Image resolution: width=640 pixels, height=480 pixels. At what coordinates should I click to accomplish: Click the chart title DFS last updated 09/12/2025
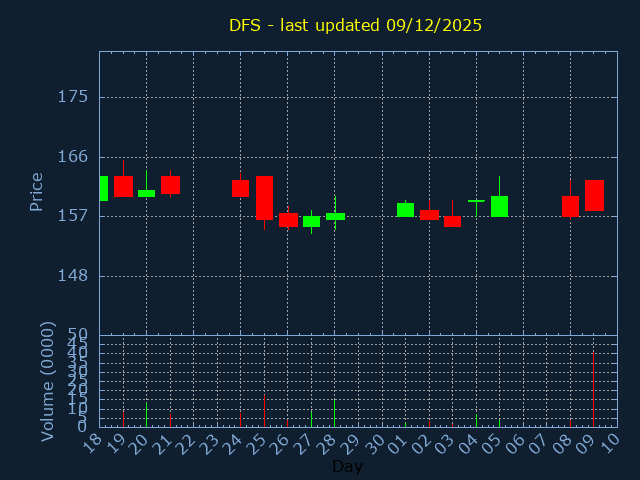pyautogui.click(x=355, y=25)
